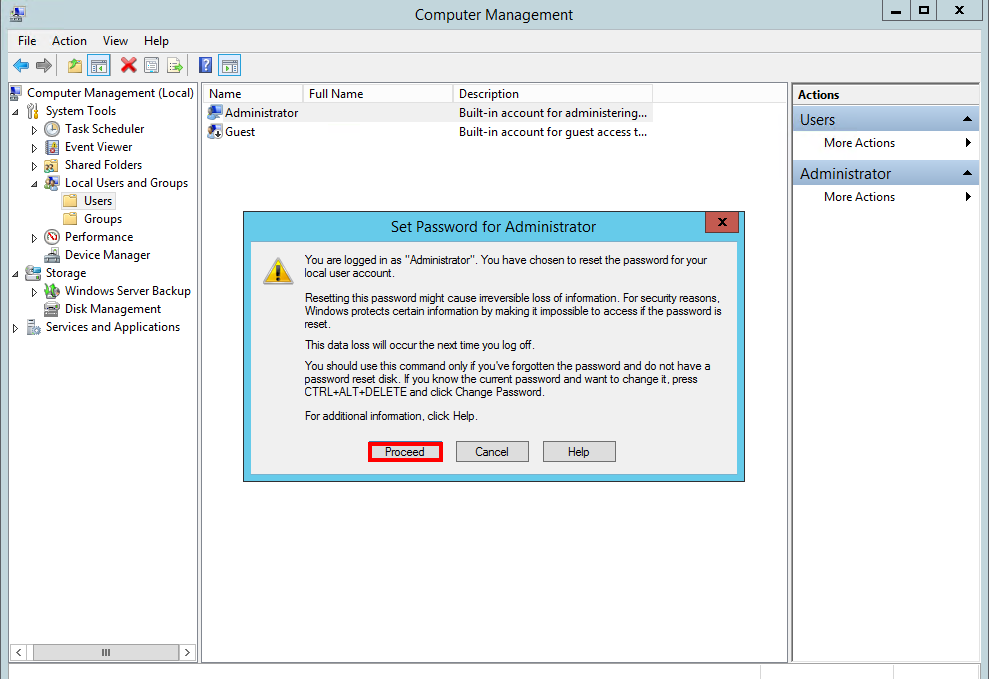Click "Built-in account for administering..." description
Viewport: 989px width, 679px height.
[x=553, y=113]
